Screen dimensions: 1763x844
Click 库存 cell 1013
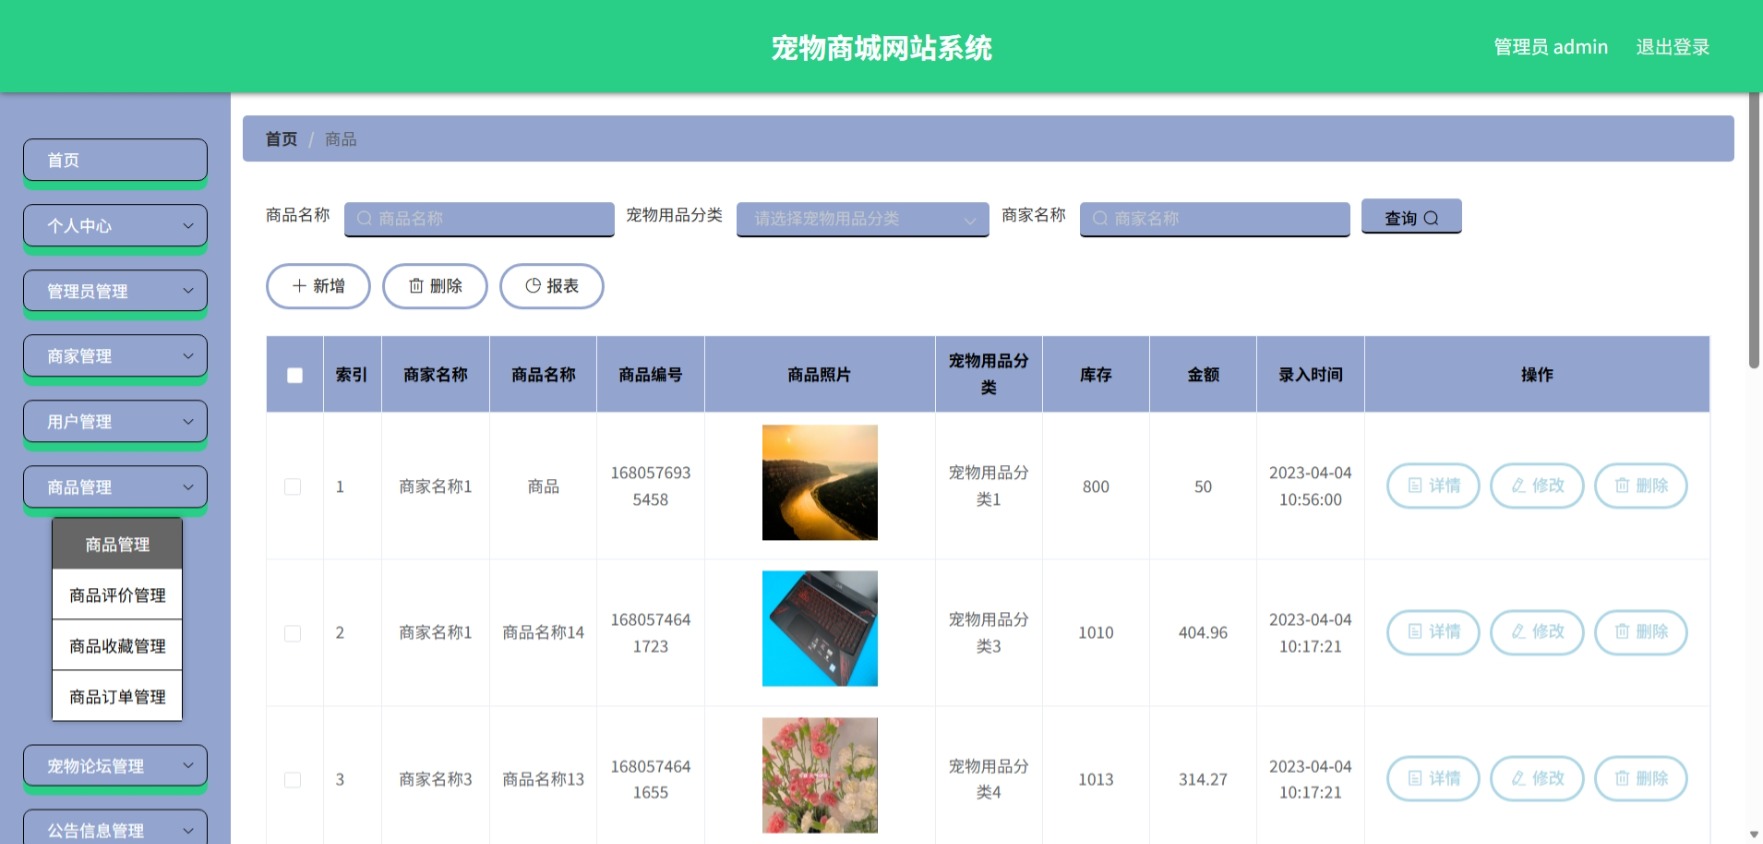1096,780
